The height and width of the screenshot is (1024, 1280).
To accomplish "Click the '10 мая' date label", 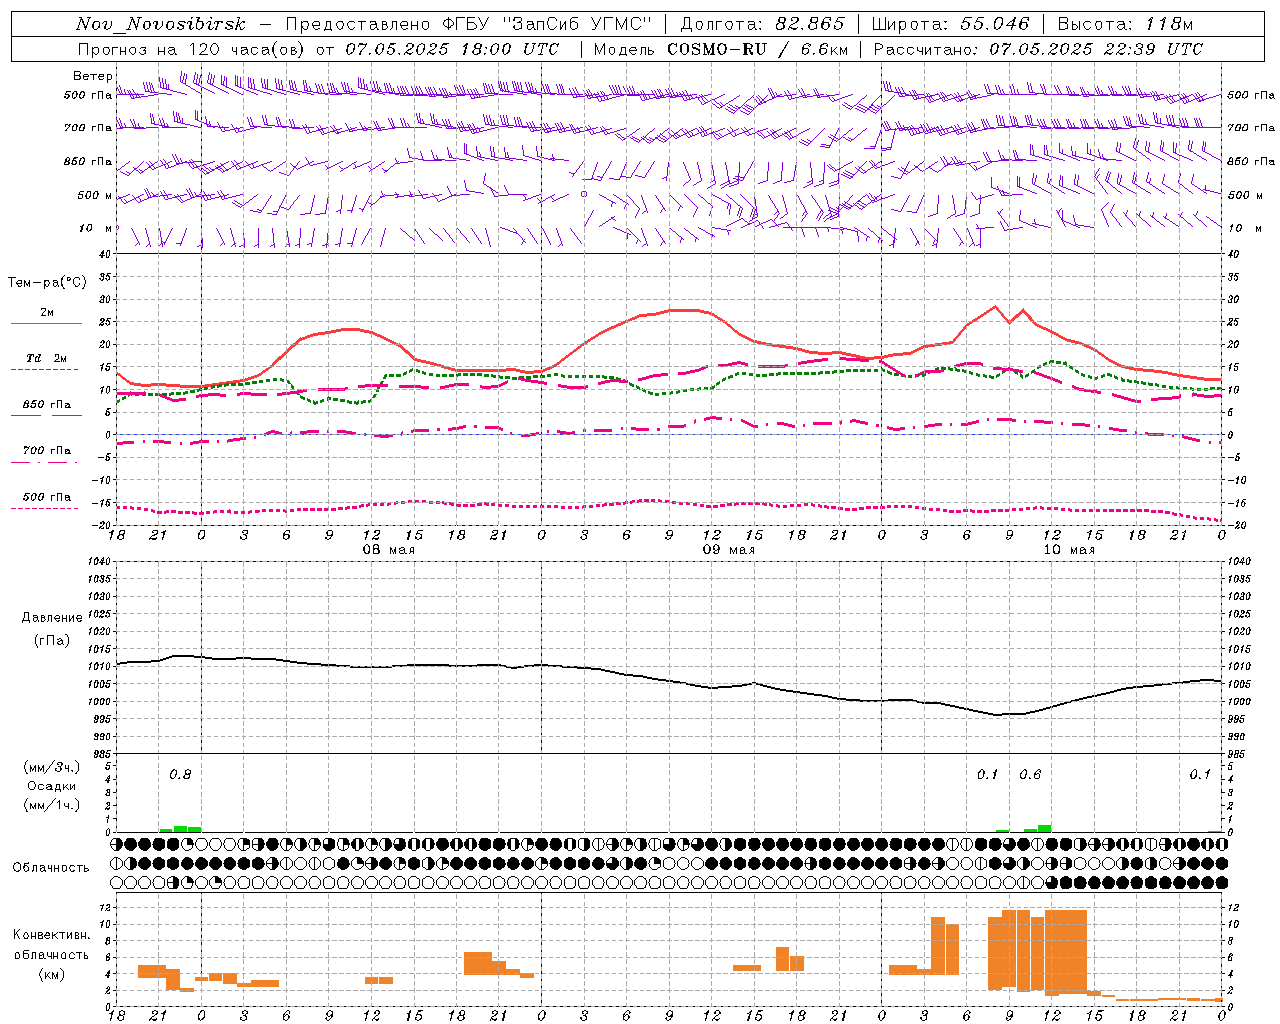I will click(x=1069, y=550).
